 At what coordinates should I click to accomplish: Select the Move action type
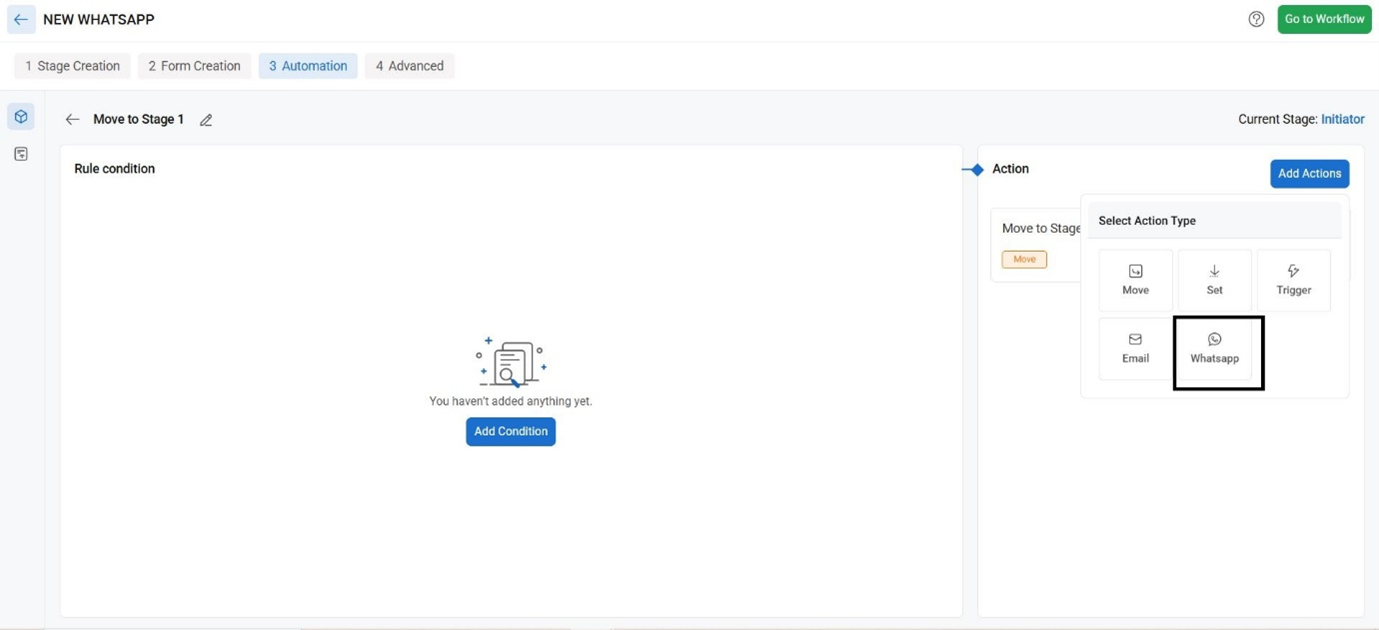(x=1135, y=280)
